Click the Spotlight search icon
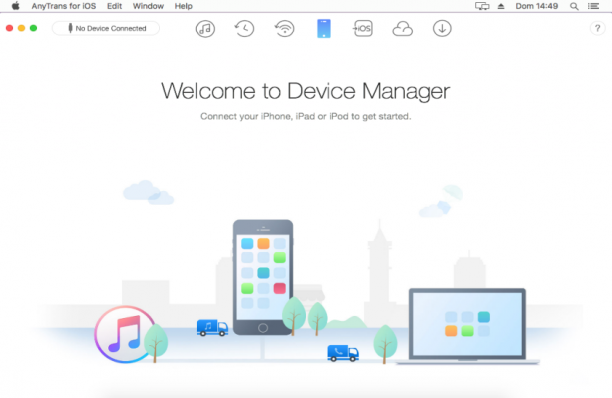The height and width of the screenshot is (398, 612). pos(574,6)
